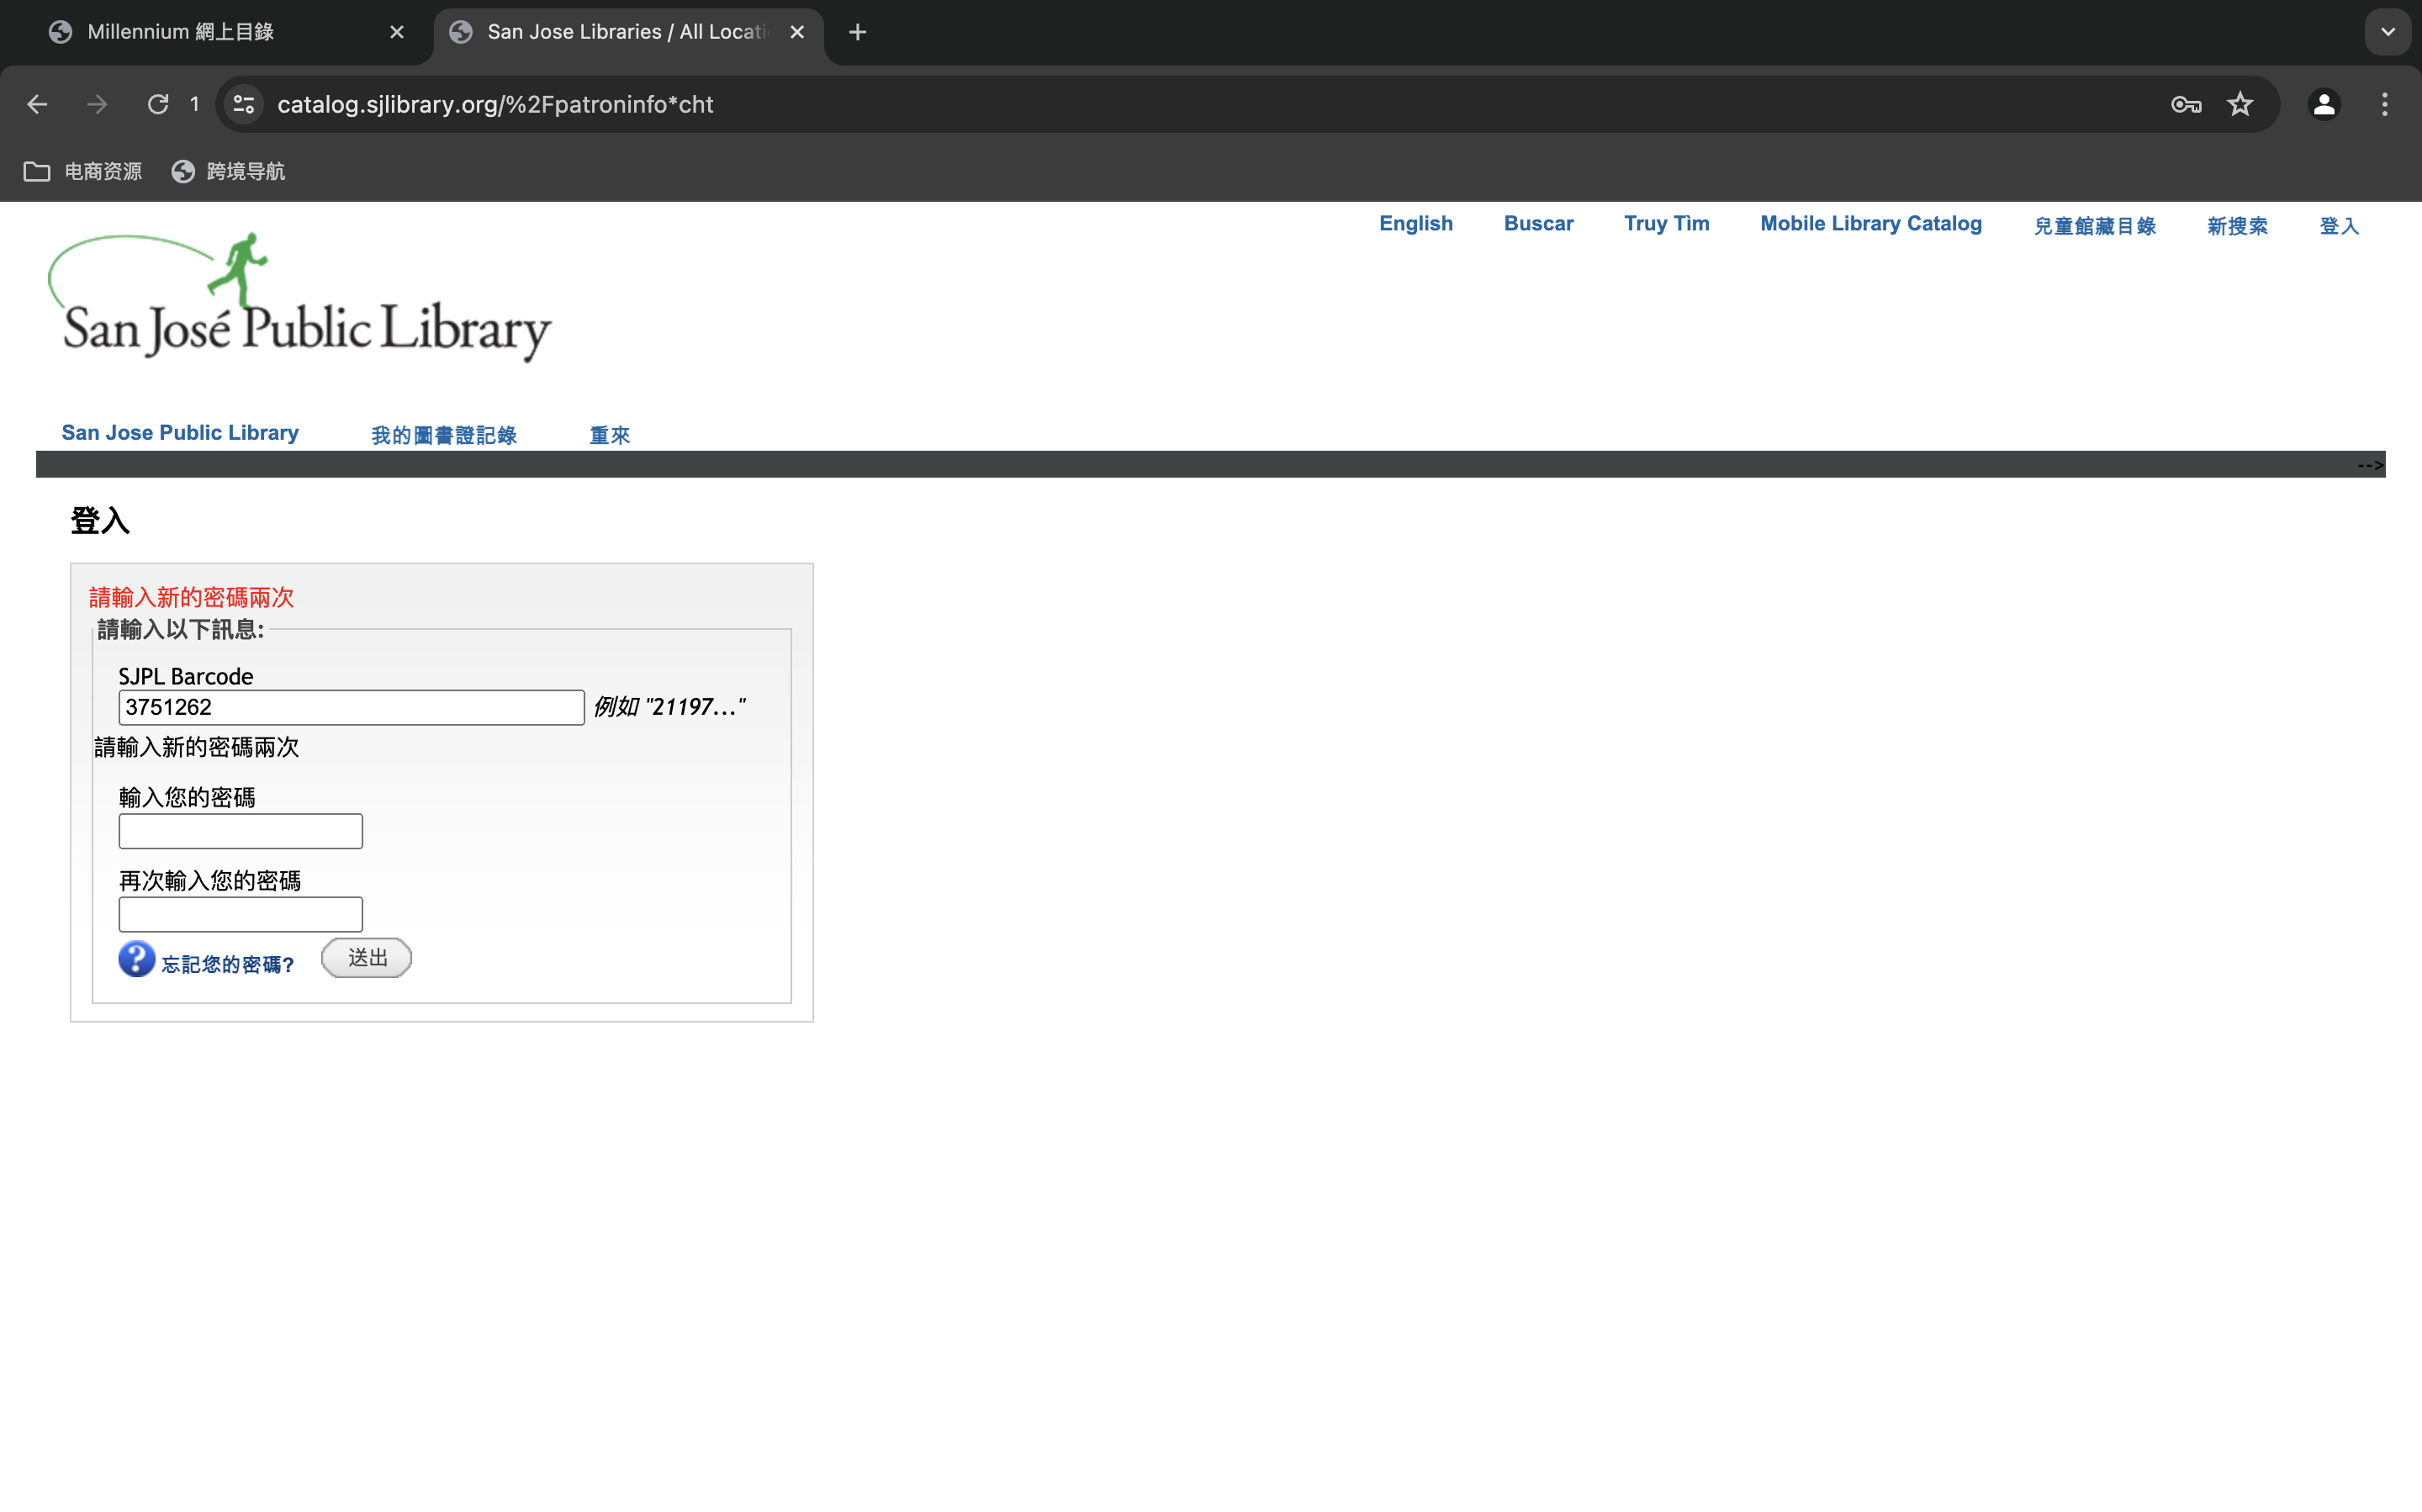Click the browser forward arrow
2422x1512 pixels.
point(97,104)
